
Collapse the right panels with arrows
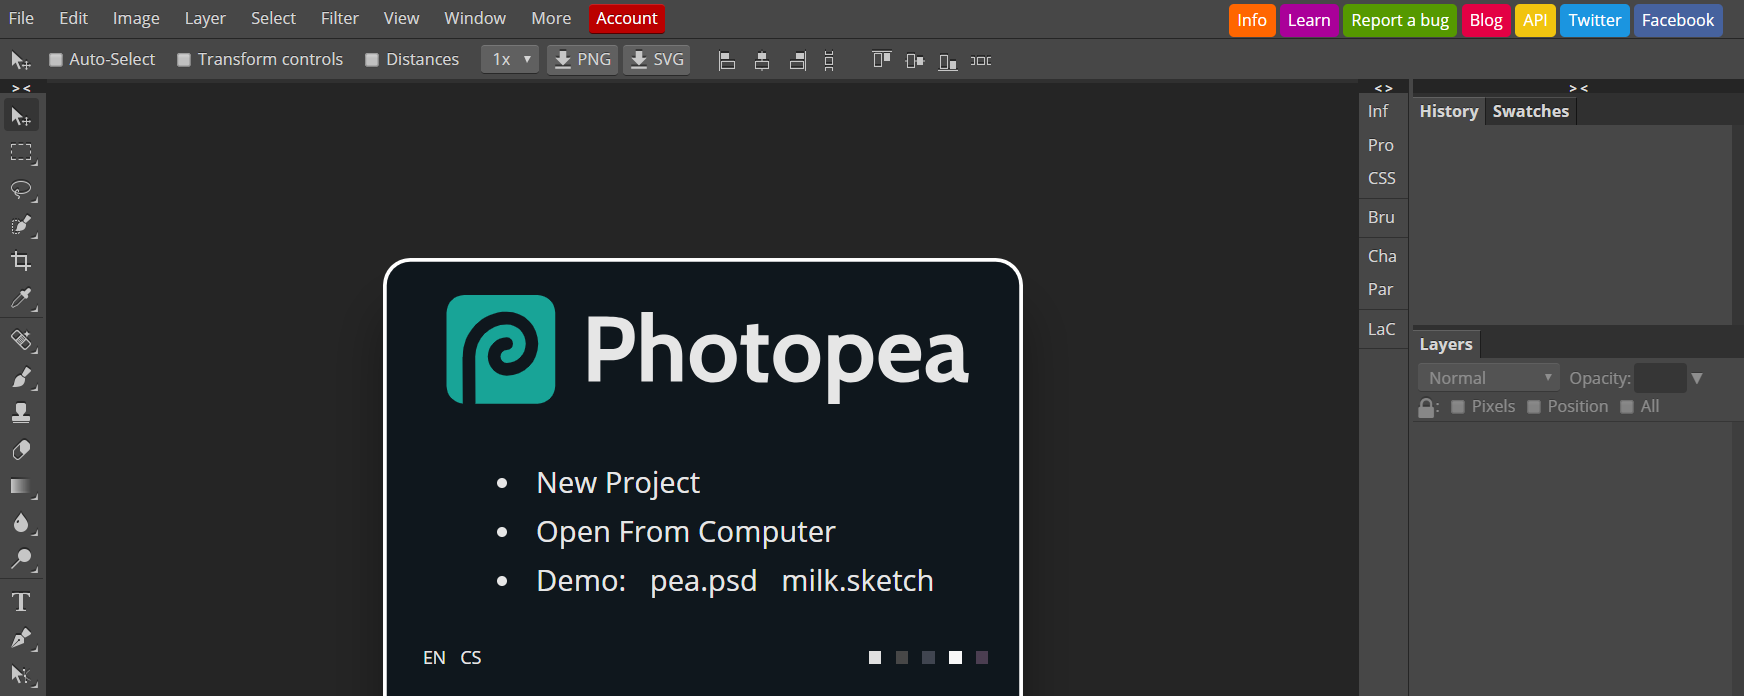point(1578,88)
